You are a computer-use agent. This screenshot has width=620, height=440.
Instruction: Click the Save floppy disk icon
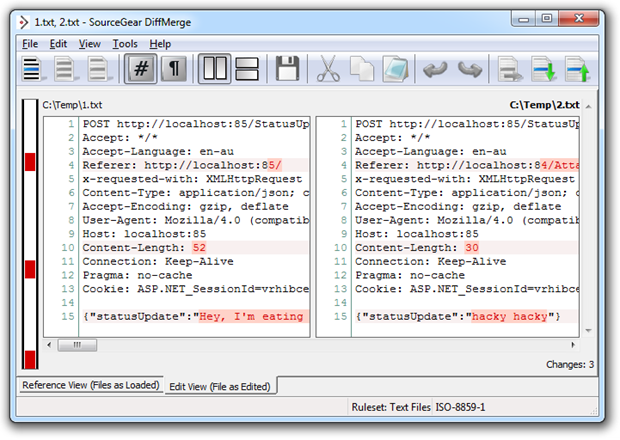pyautogui.click(x=287, y=69)
